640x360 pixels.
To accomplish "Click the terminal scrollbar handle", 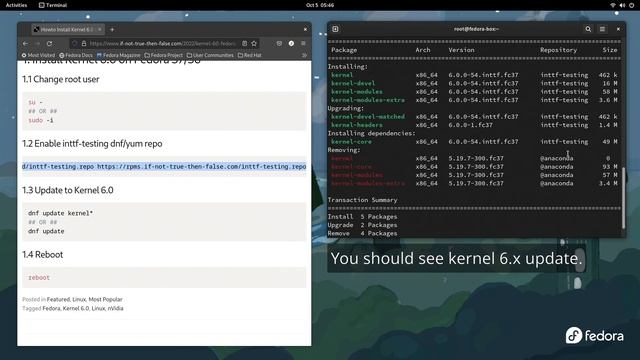I will pyautogui.click(x=623, y=198).
